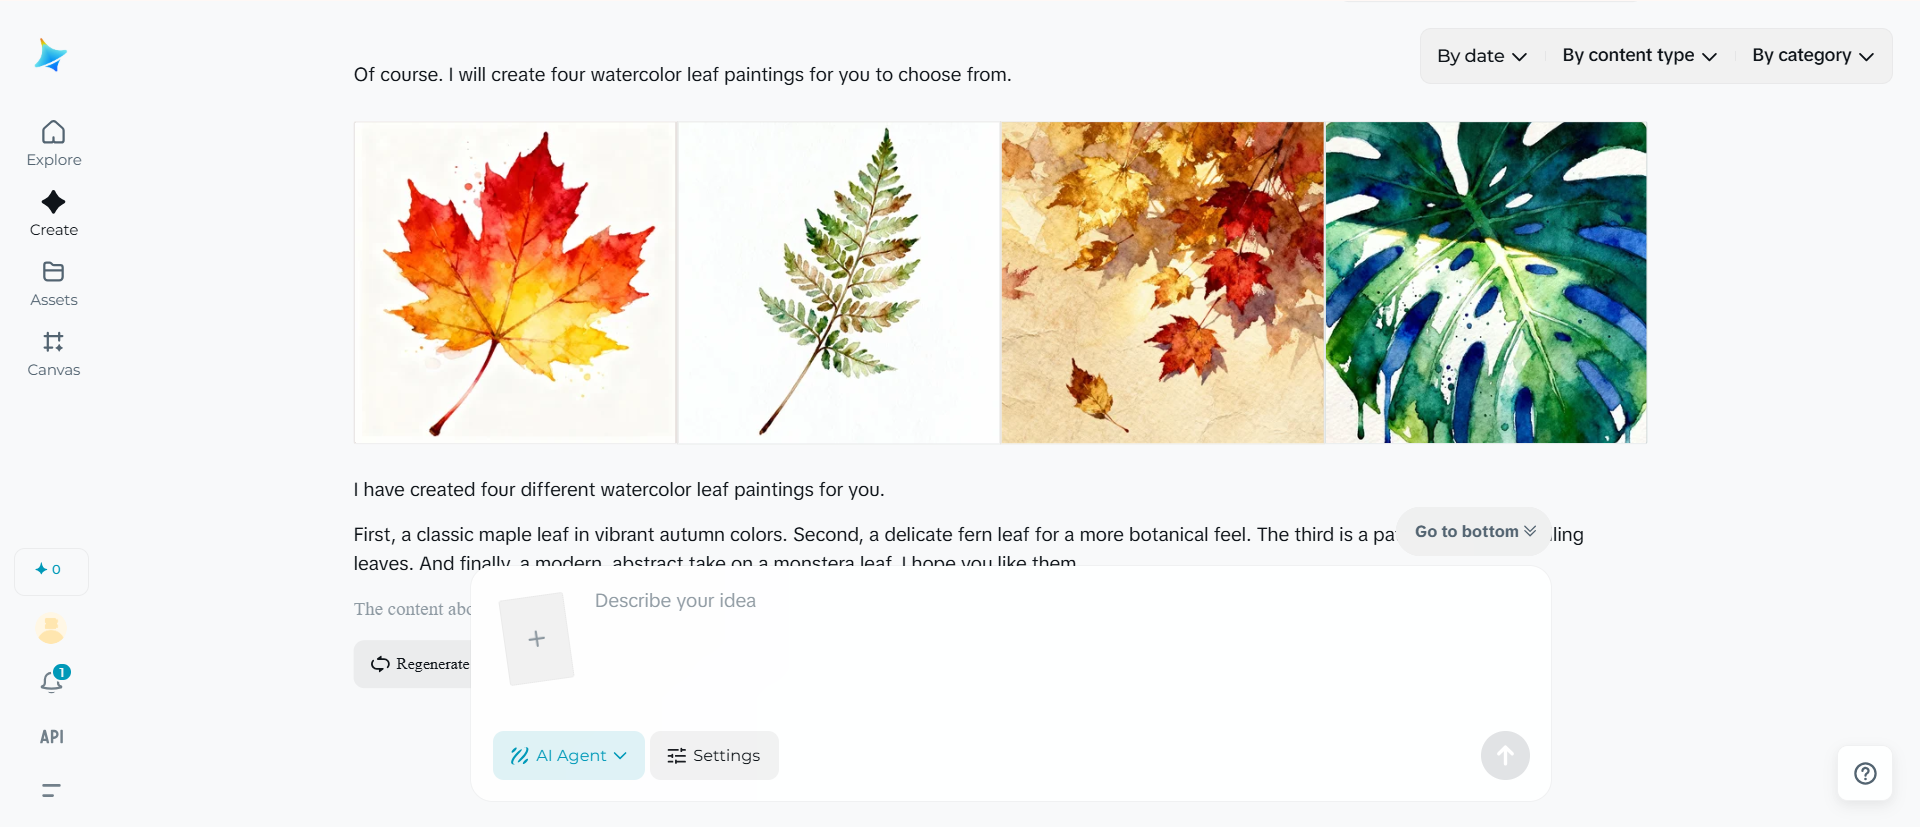This screenshot has width=1920, height=827.
Task: Click the credits balance badge
Action: [51, 570]
